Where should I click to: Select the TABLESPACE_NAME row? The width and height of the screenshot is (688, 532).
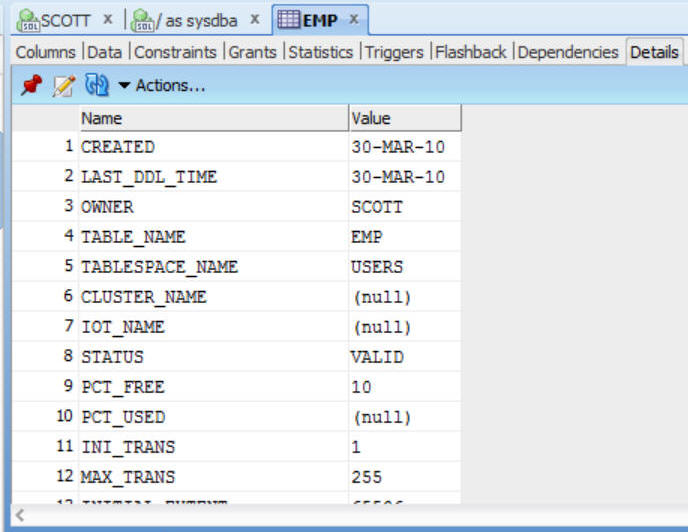tap(159, 267)
